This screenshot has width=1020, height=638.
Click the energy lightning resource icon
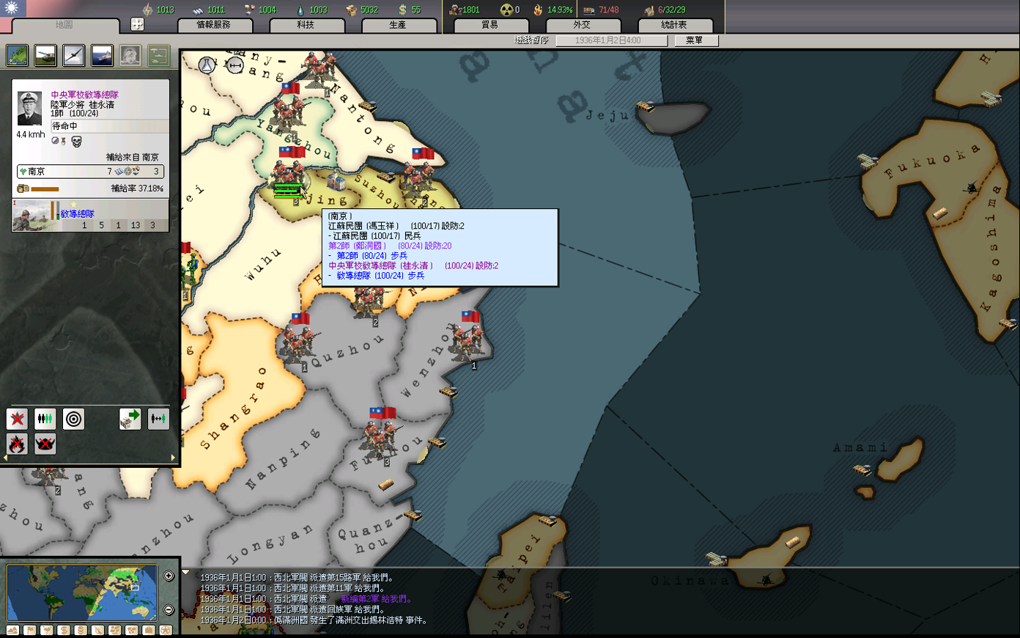(148, 9)
